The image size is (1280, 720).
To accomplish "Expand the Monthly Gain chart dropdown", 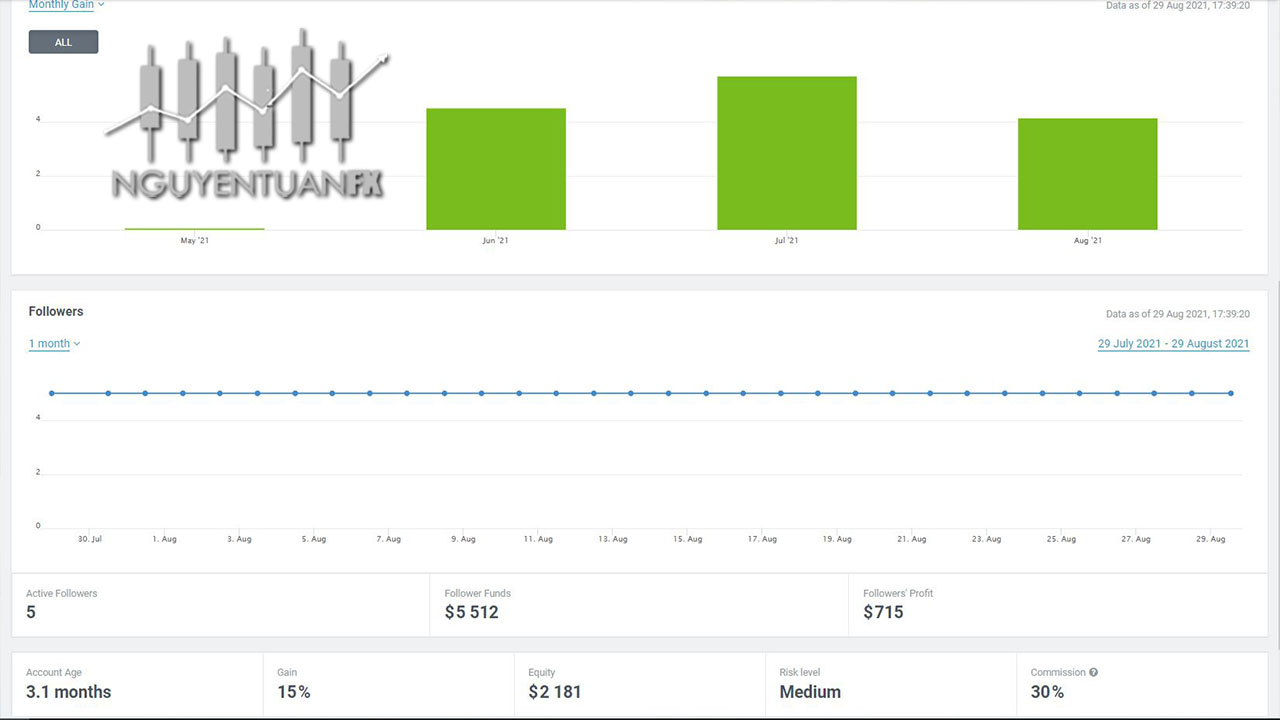I will pyautogui.click(x=66, y=5).
